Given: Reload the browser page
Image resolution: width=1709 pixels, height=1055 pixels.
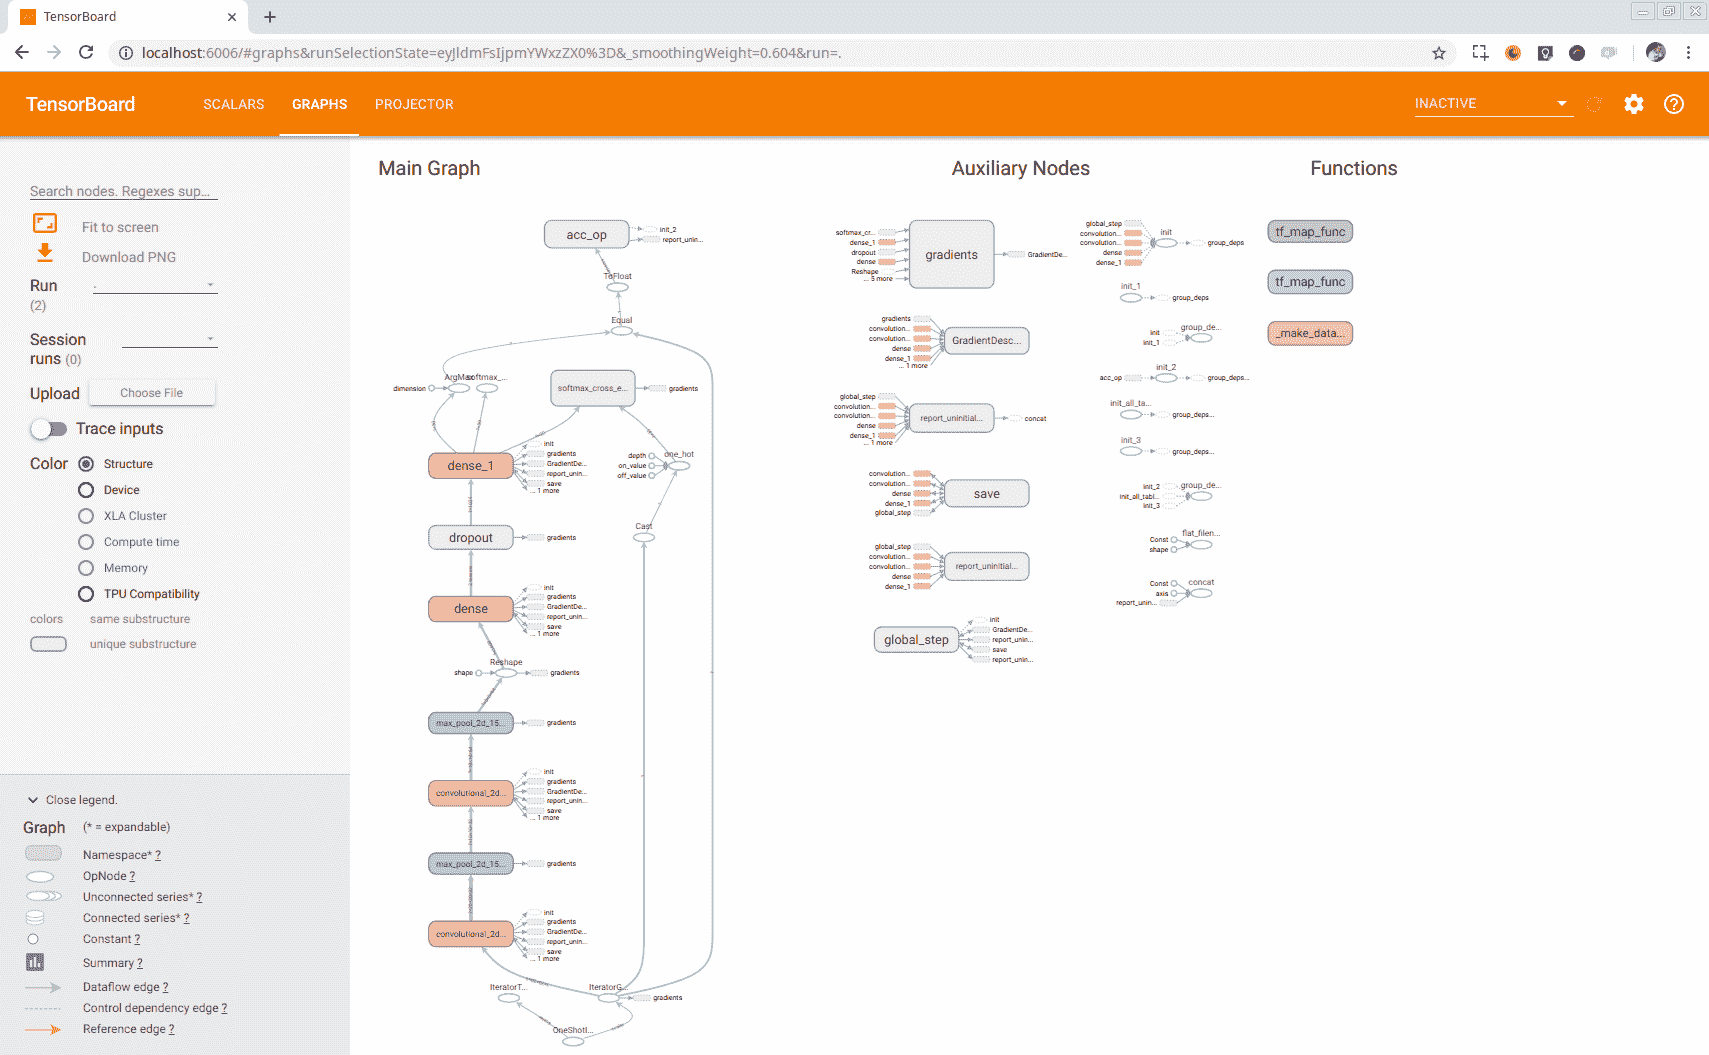Looking at the screenshot, I should click(86, 53).
